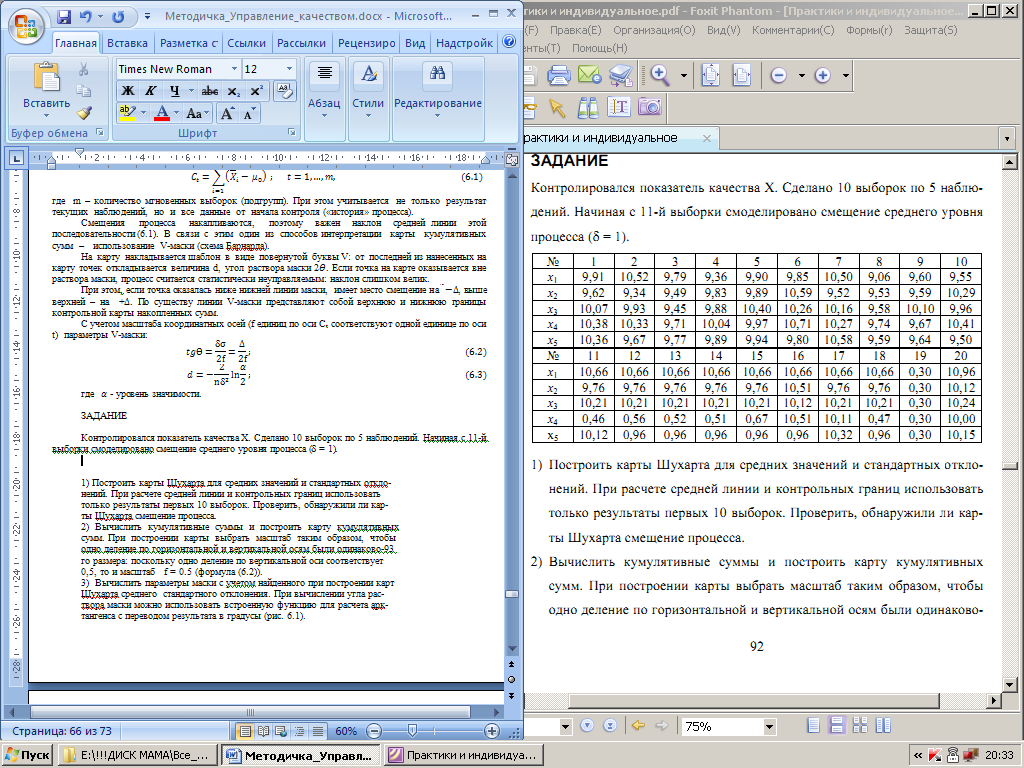Image resolution: width=1024 pixels, height=768 pixels.
Task: Click the Word zoom slider handle
Action: pyautogui.click(x=412, y=731)
